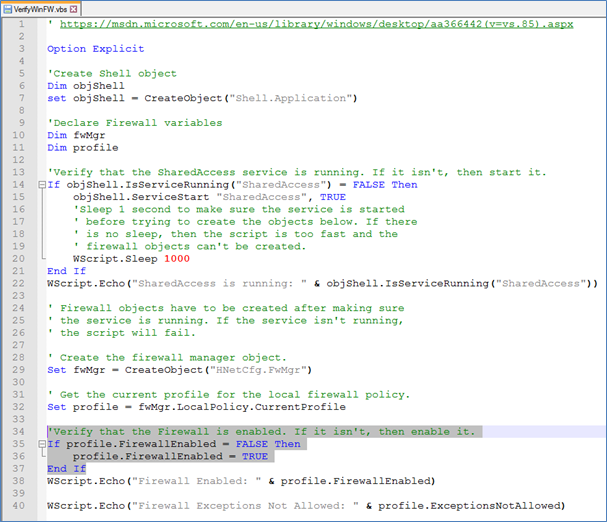The height and width of the screenshot is (522, 607).
Task: Collapse the If block at line 14
Action: pos(42,185)
